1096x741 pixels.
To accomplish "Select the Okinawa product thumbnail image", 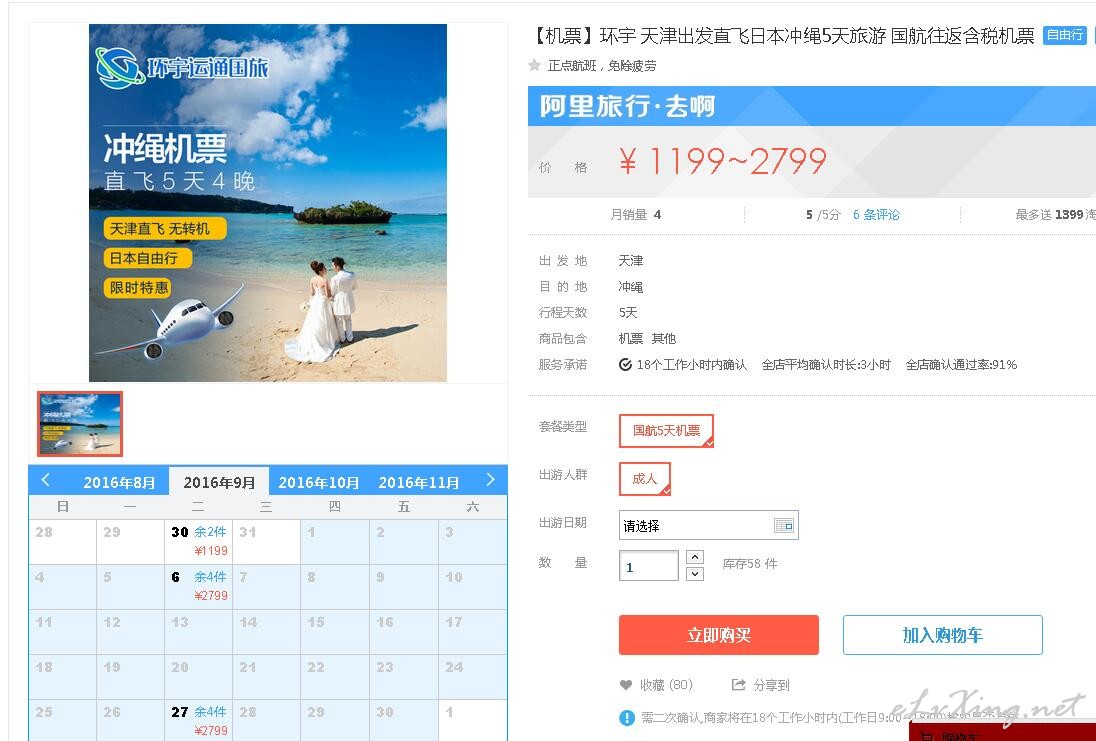I will (80, 424).
